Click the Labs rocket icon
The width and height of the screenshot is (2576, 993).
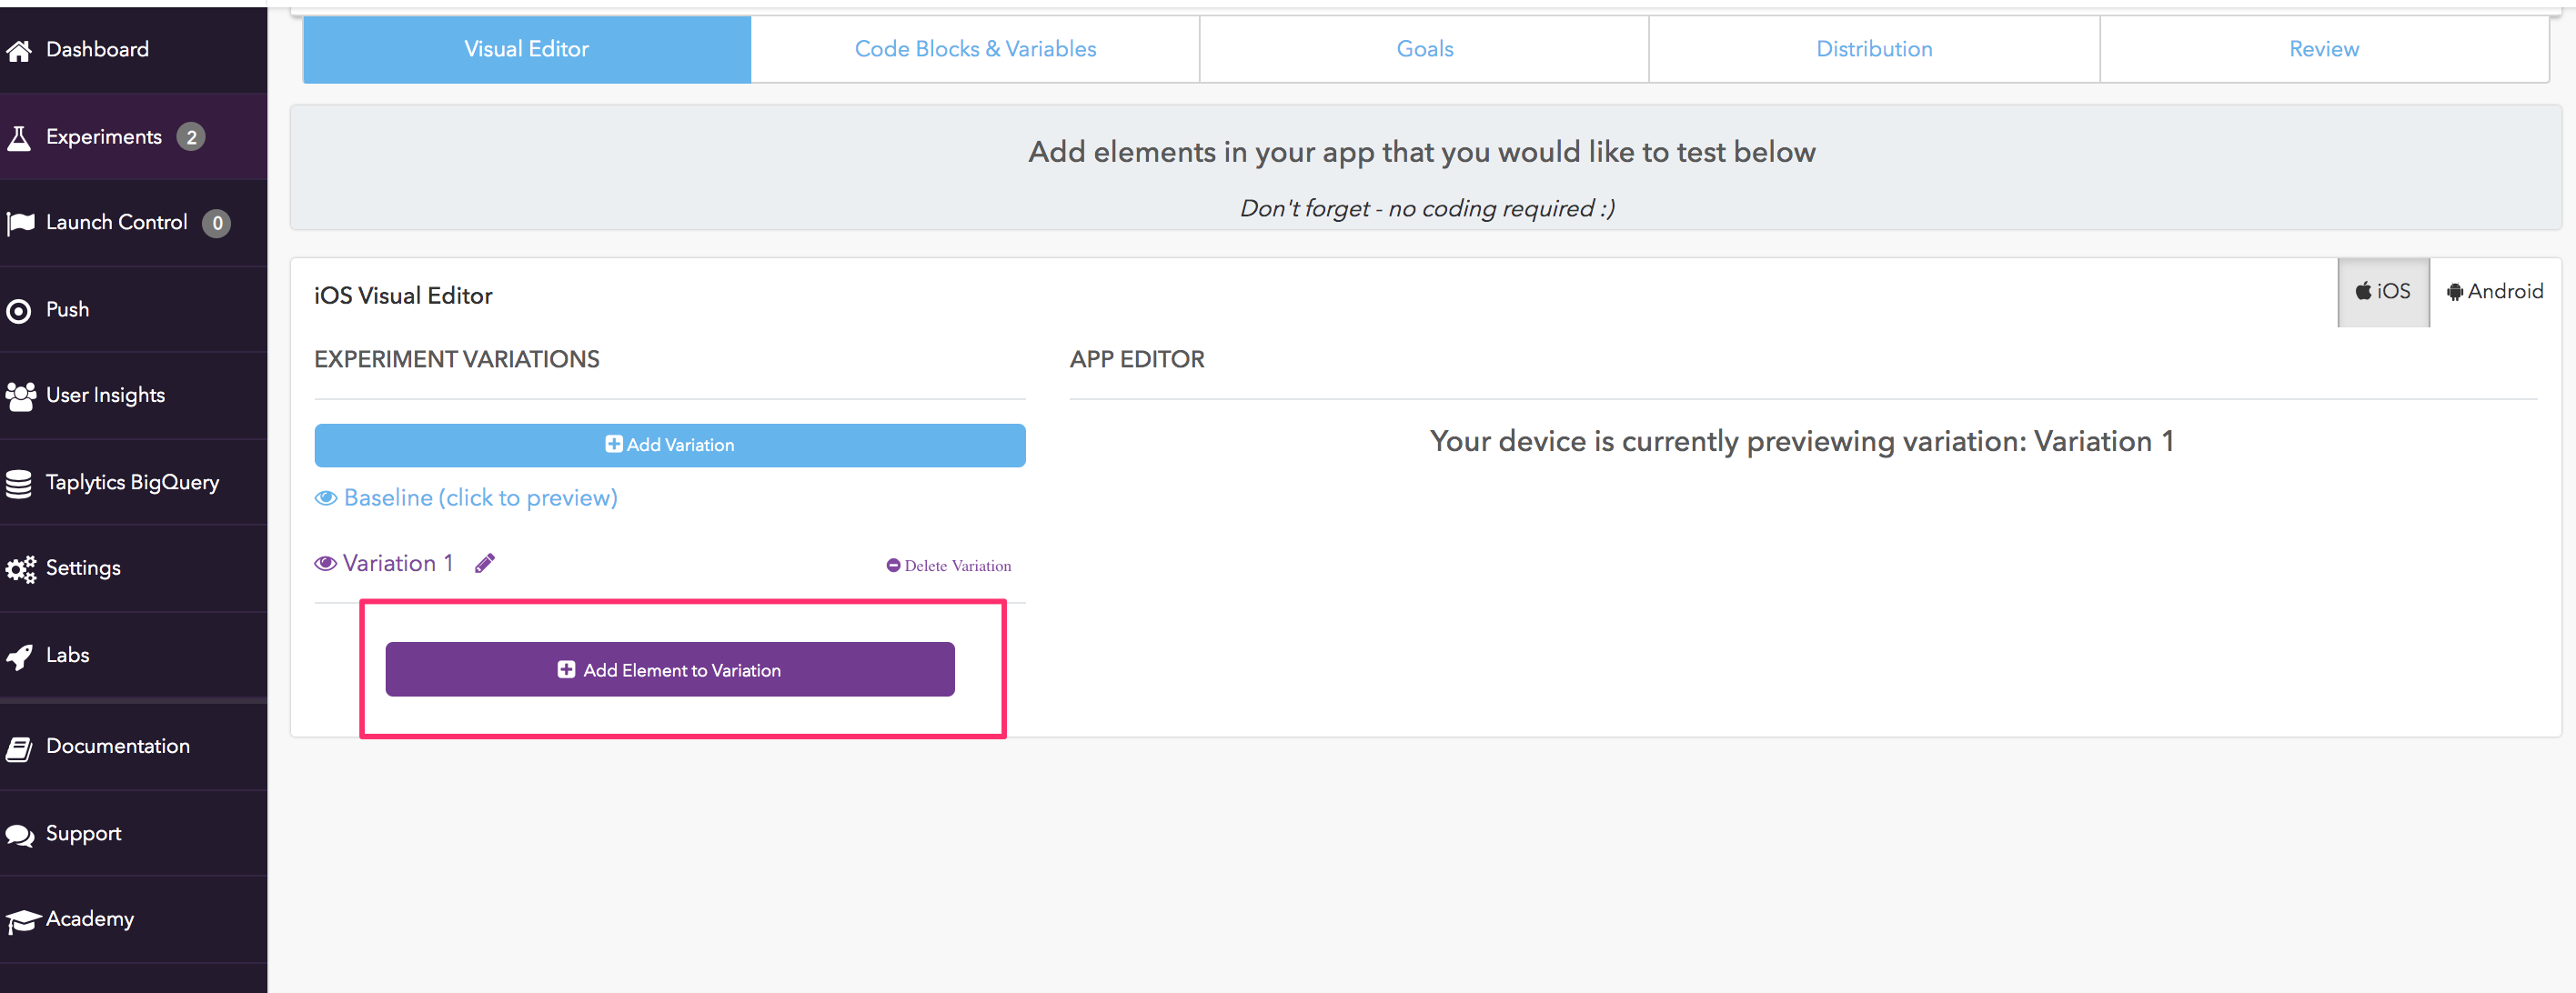(x=19, y=656)
